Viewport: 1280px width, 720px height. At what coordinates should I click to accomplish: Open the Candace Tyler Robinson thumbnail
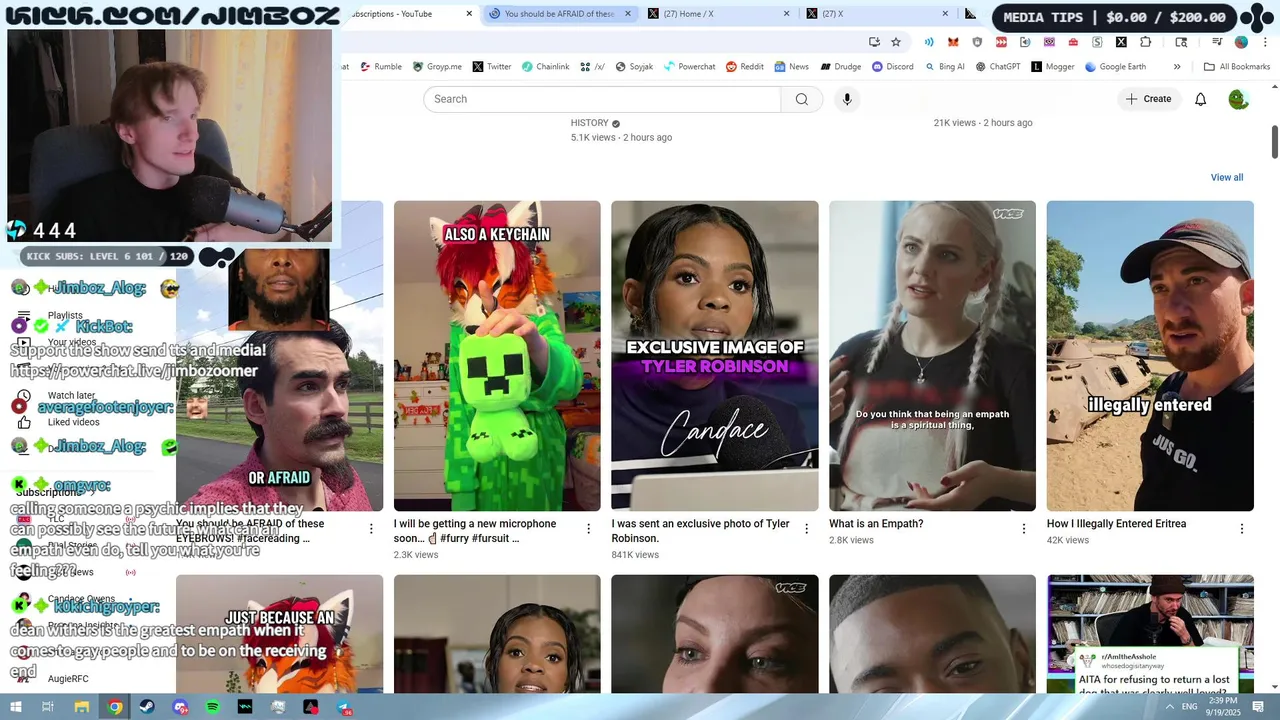(715, 356)
